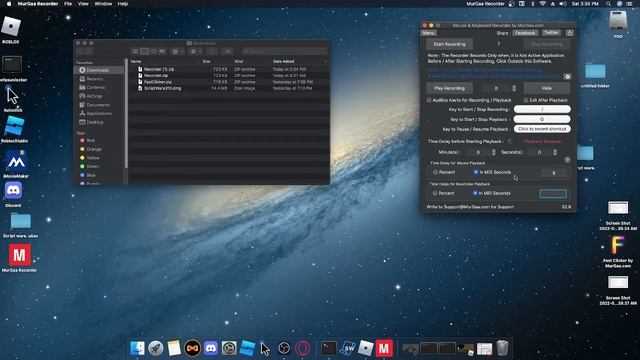
Task: Share via Twitter button
Action: coord(551,33)
